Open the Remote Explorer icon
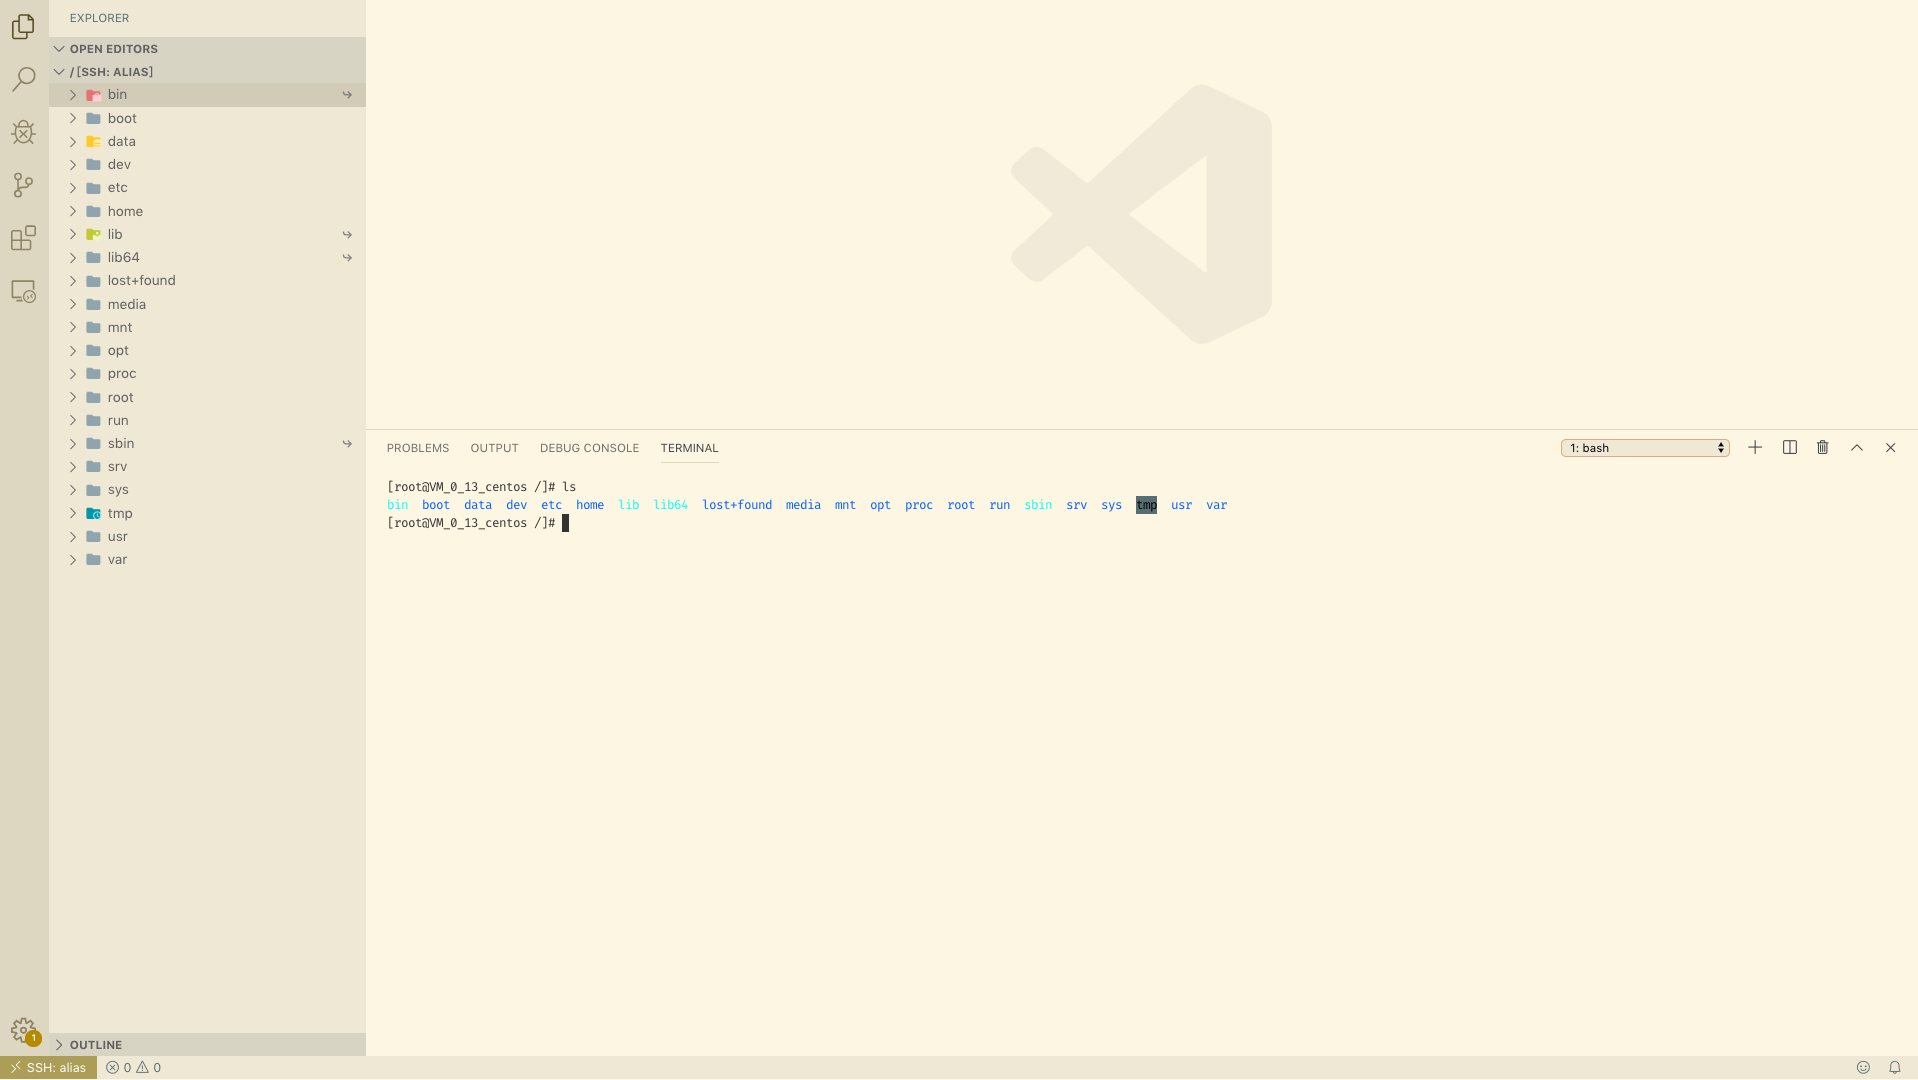 pos(23,291)
